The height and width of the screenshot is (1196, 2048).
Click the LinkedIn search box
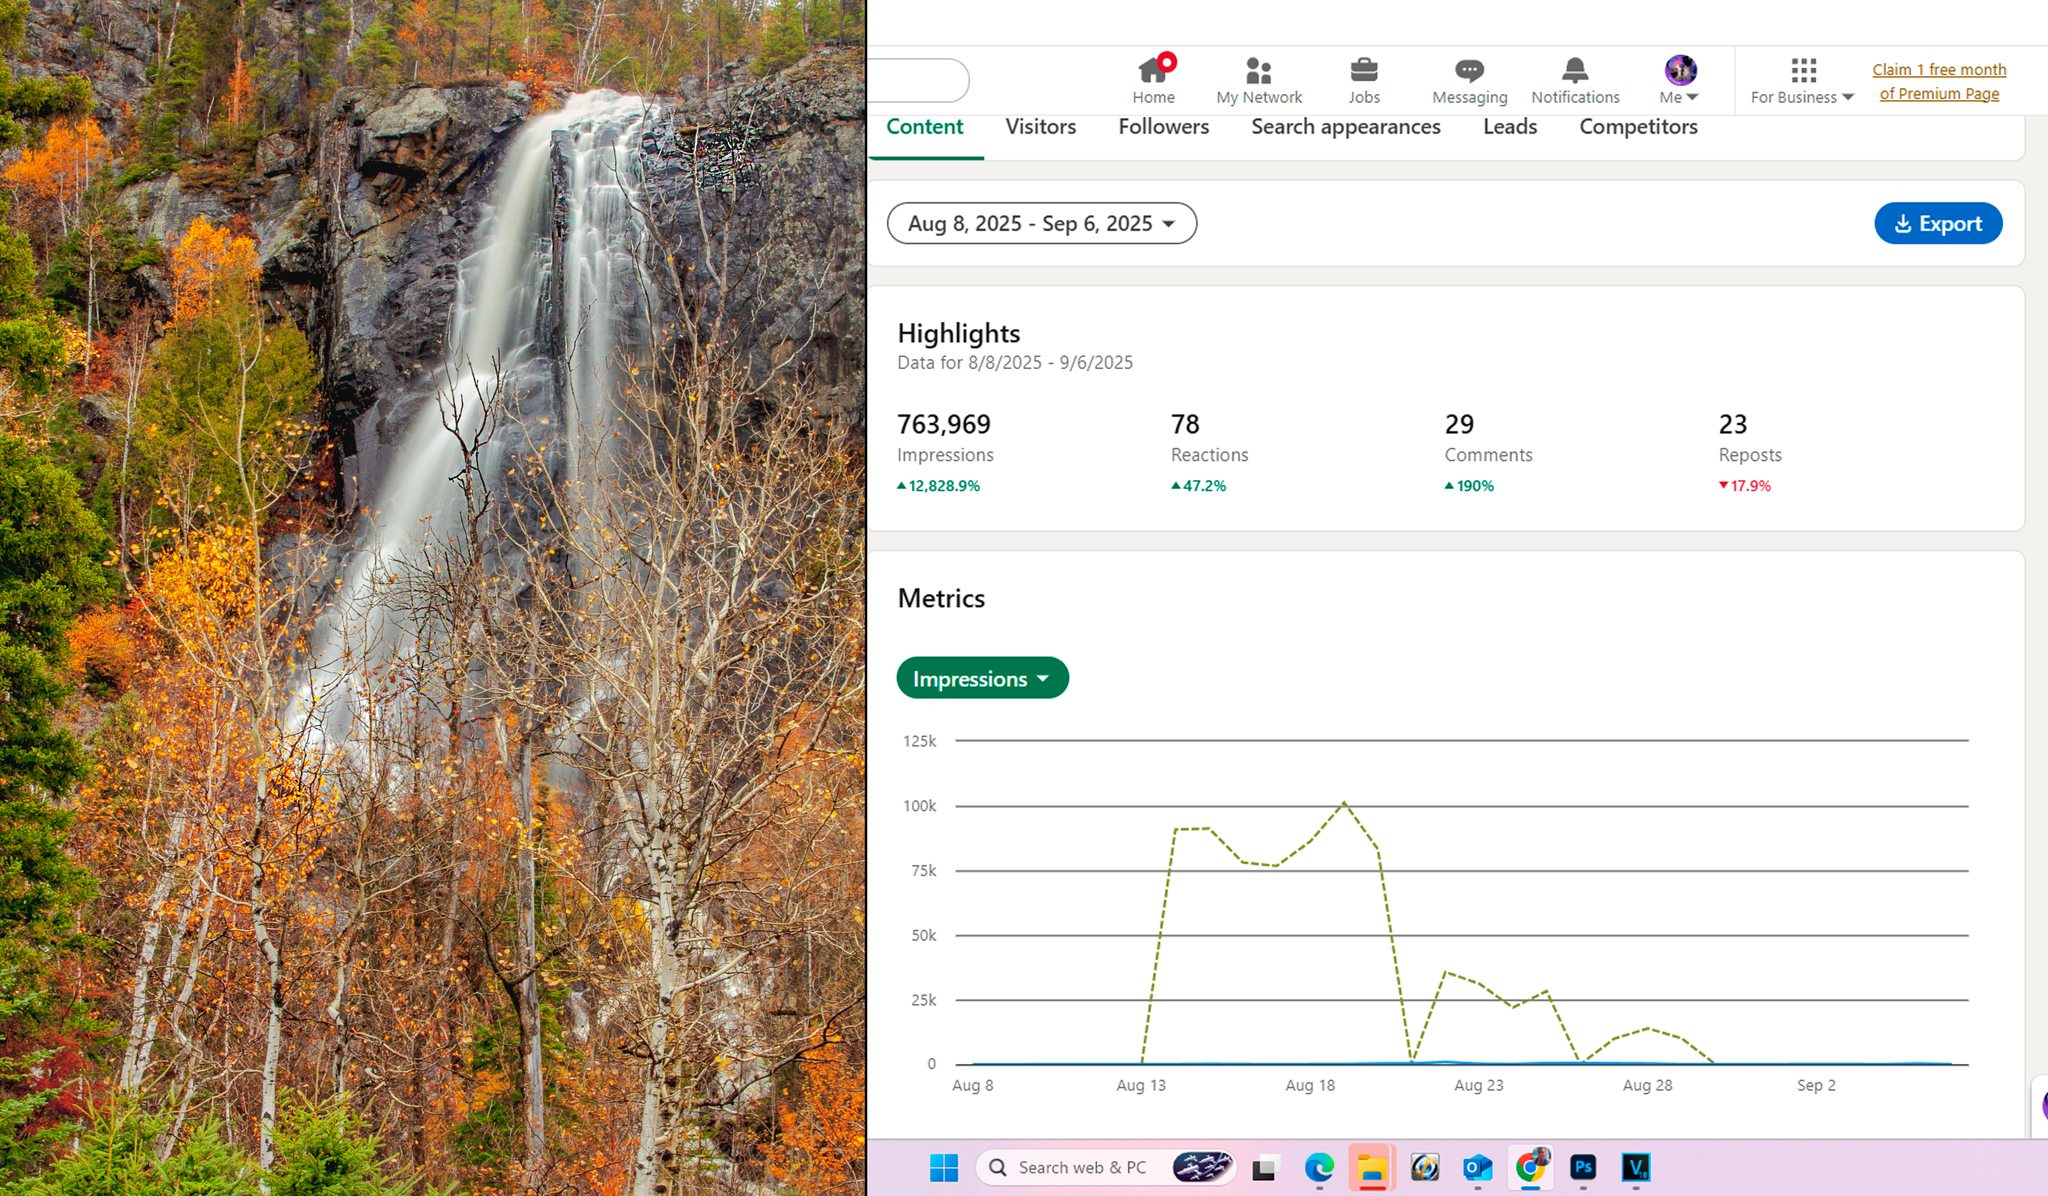(x=918, y=80)
